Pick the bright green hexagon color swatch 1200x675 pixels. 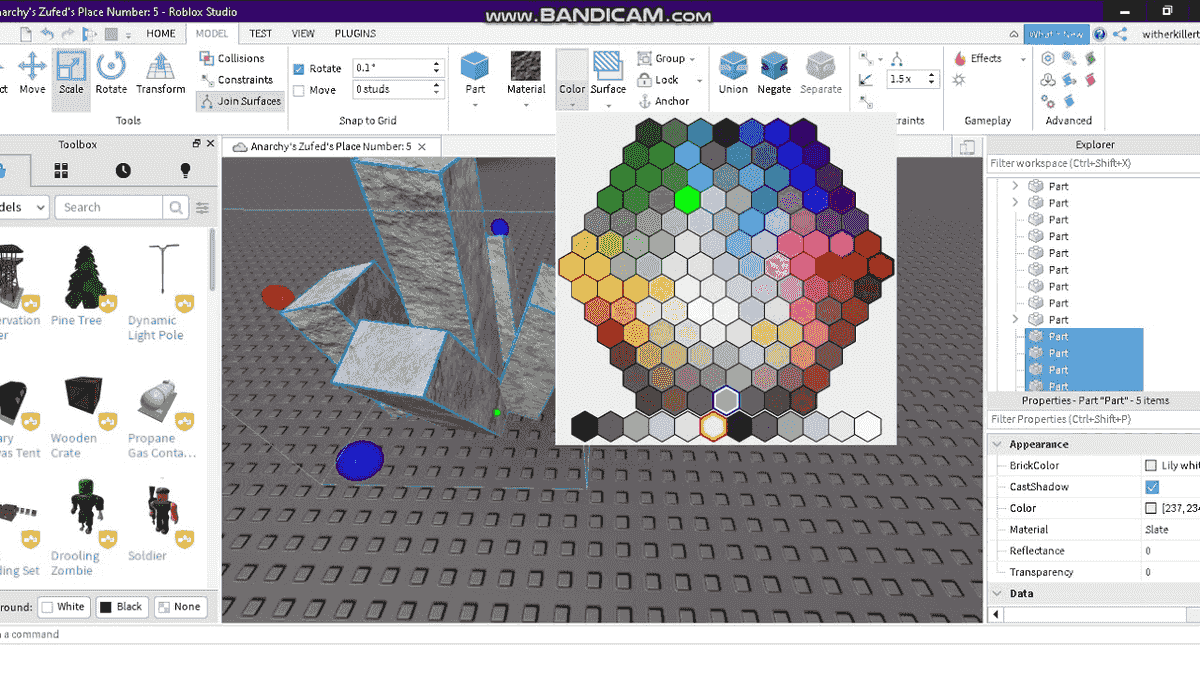tap(686, 199)
